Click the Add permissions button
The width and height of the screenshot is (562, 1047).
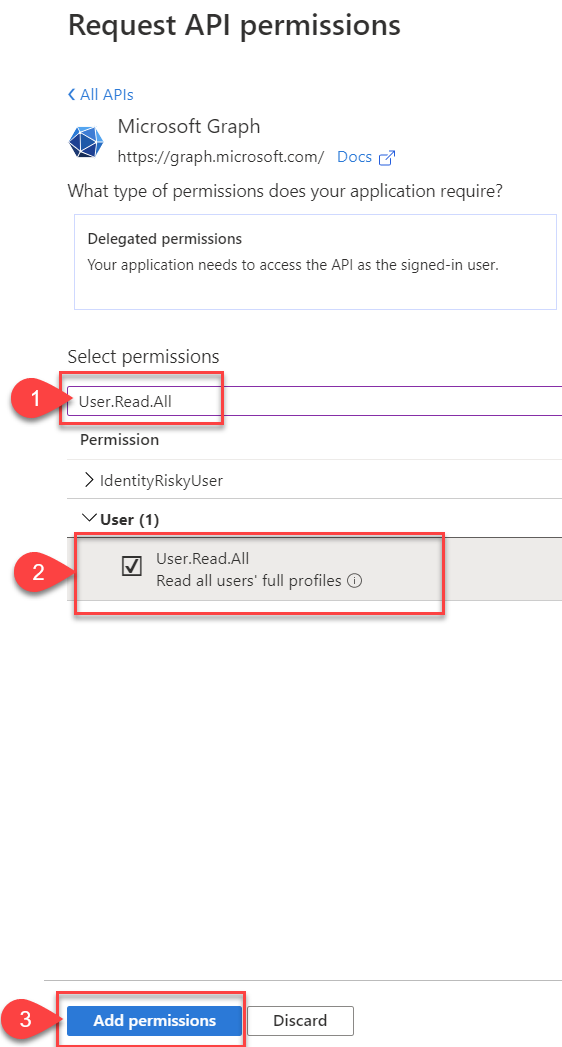[154, 1020]
